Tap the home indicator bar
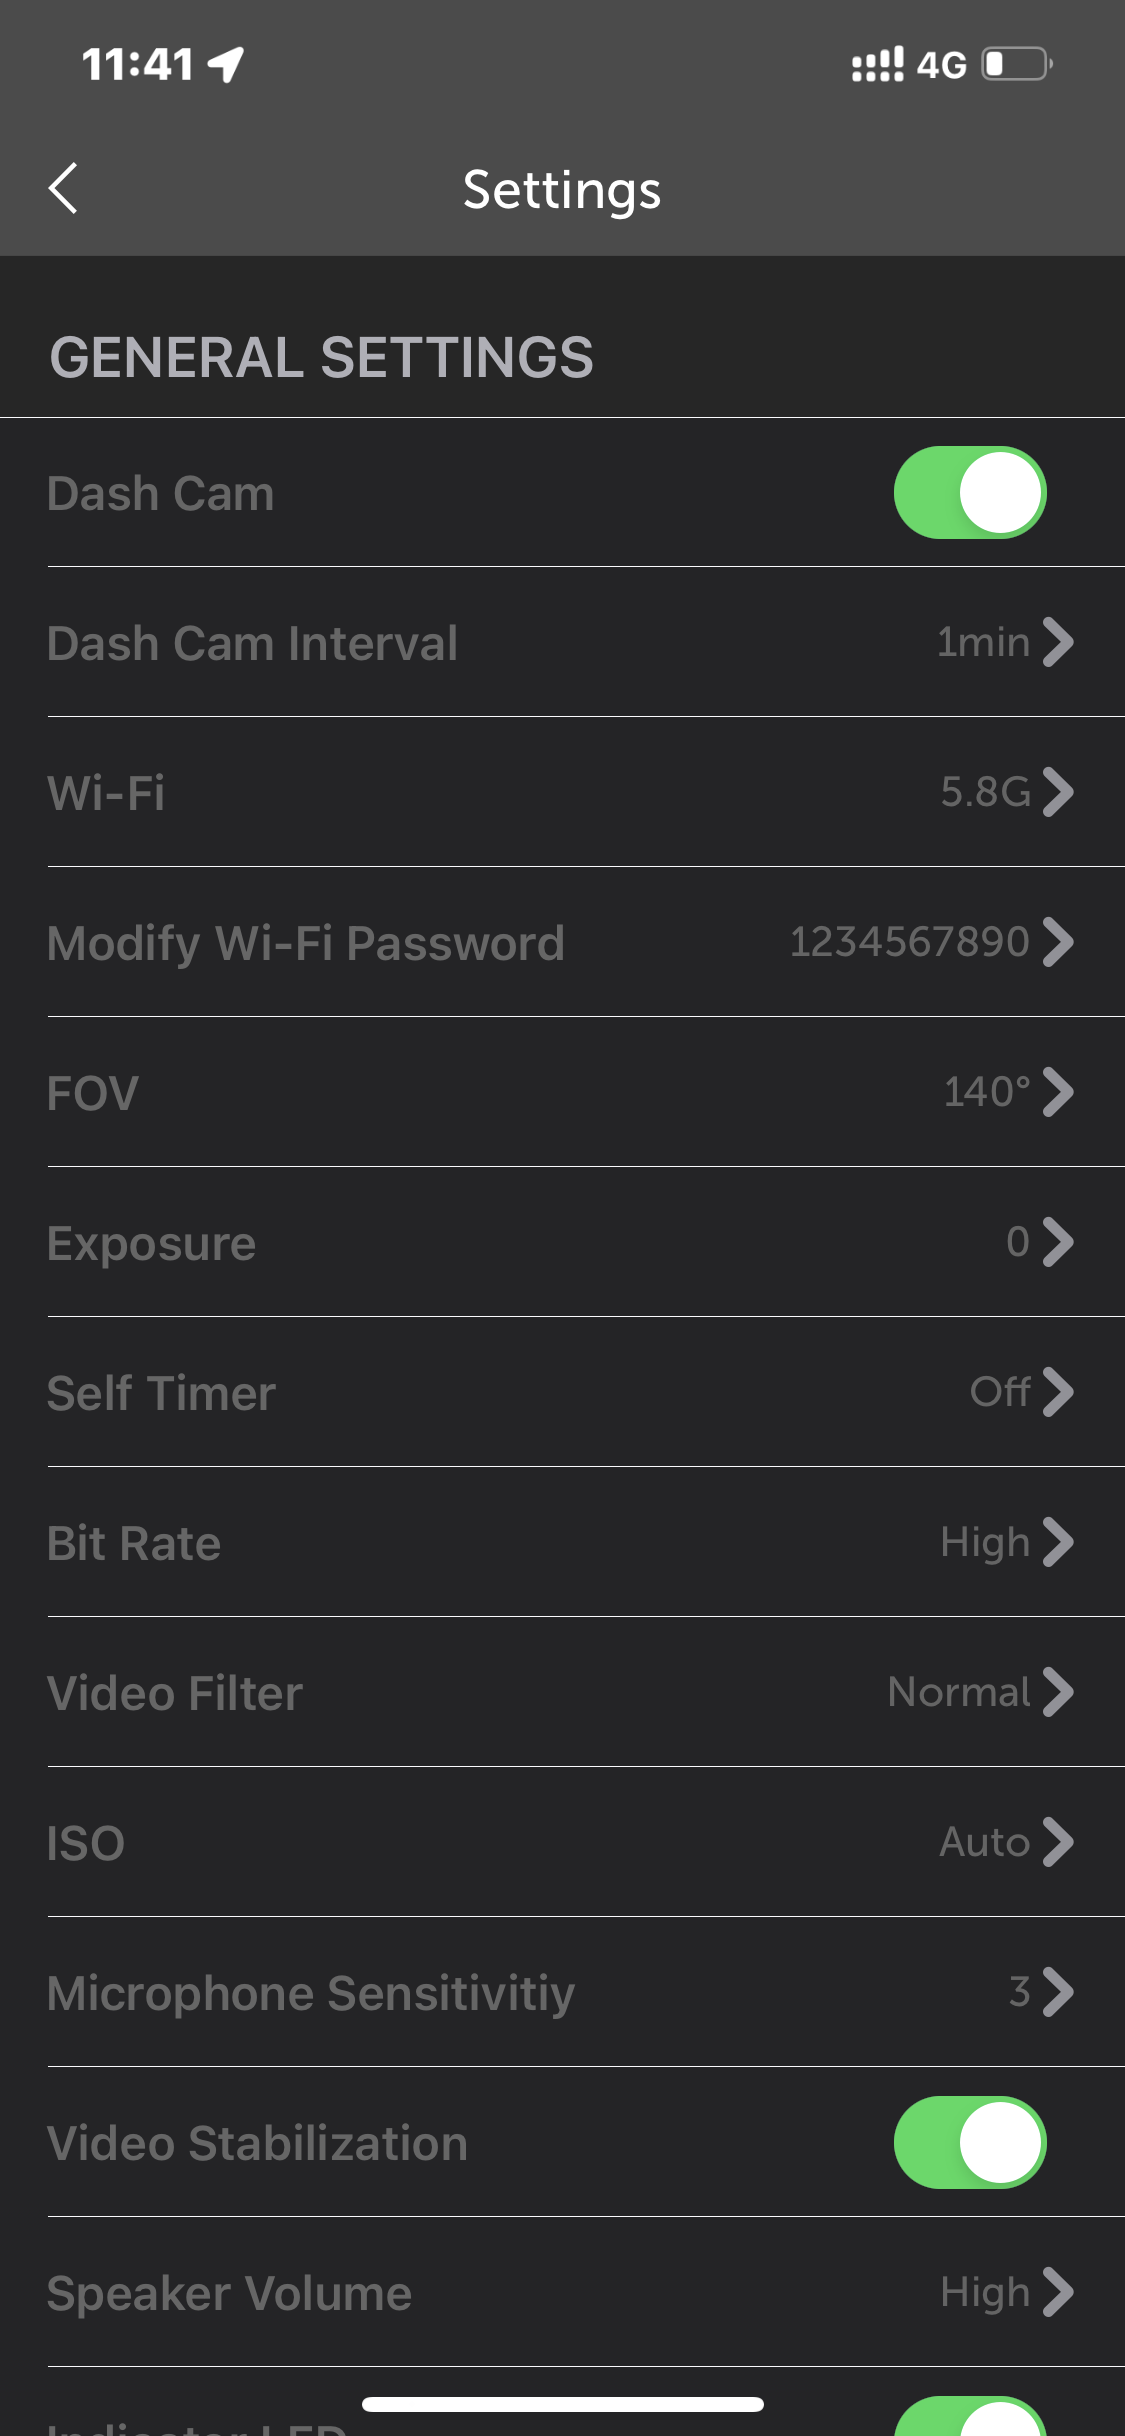 click(x=562, y=2404)
